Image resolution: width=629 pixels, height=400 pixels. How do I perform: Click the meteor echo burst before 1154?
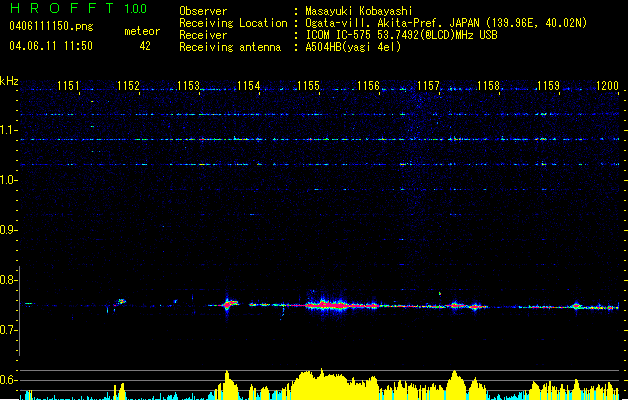(x=228, y=305)
